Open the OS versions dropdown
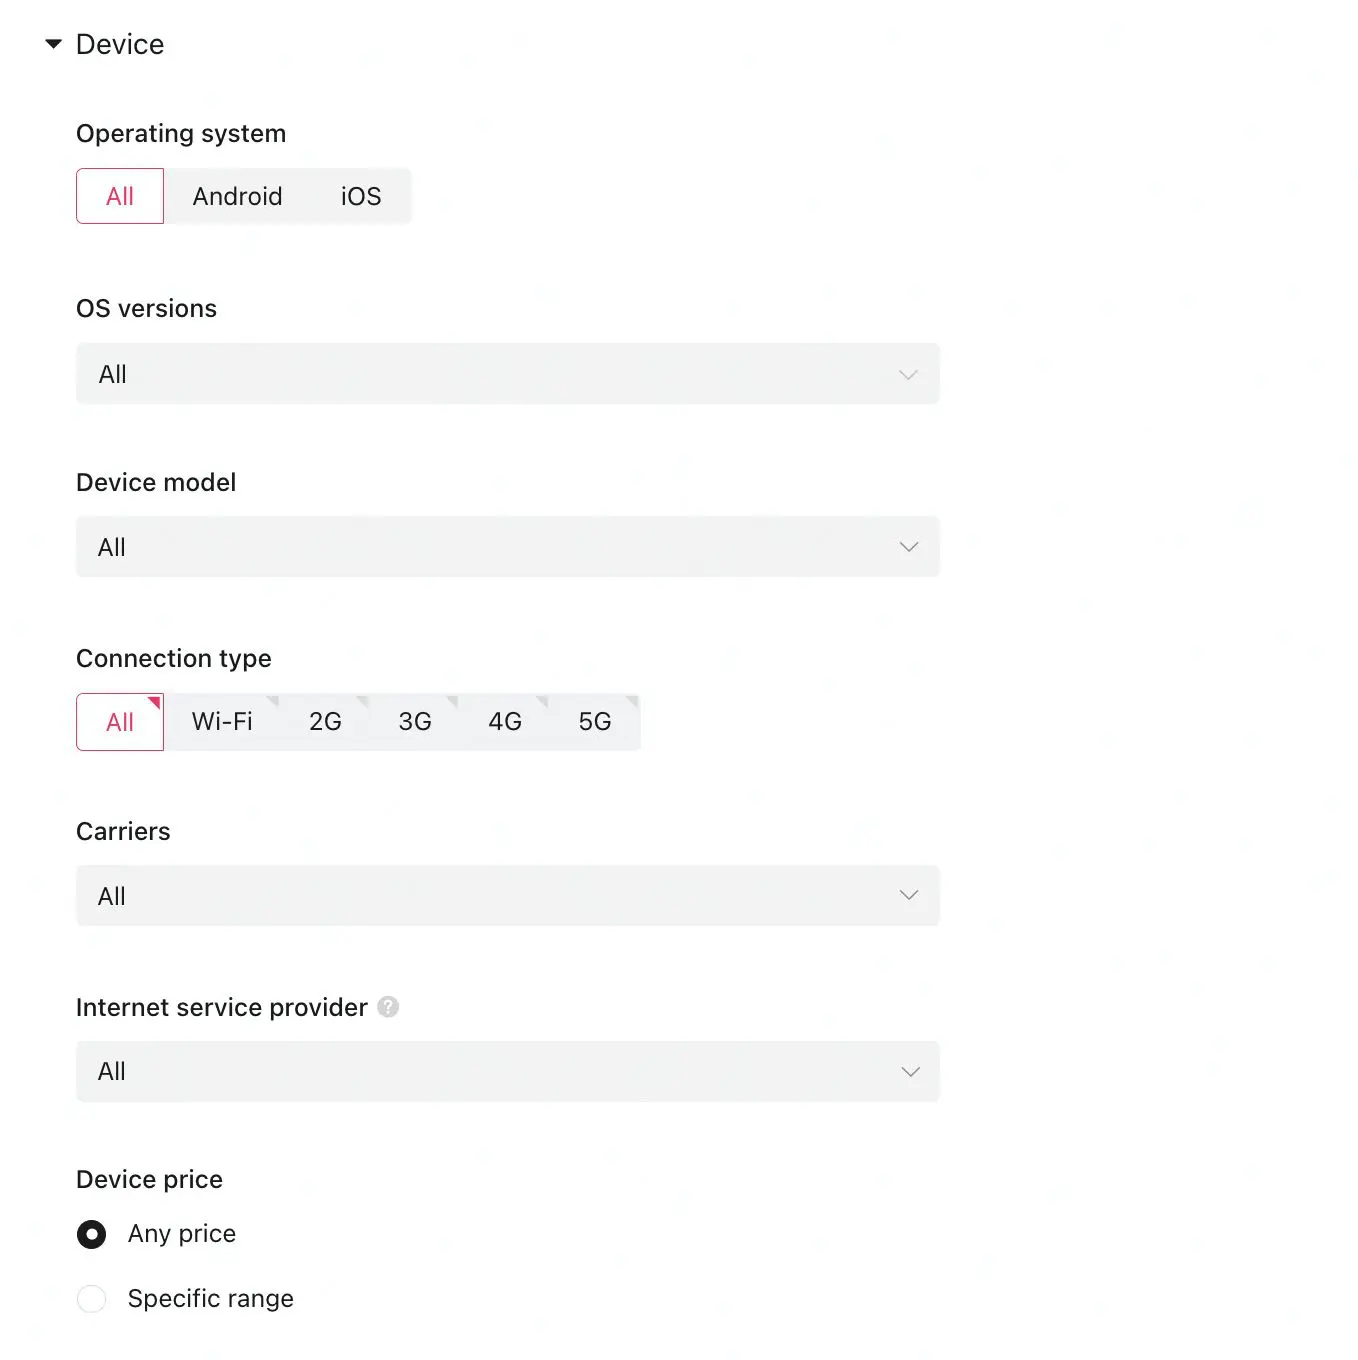Screen dimensions: 1358x1360 click(x=508, y=374)
